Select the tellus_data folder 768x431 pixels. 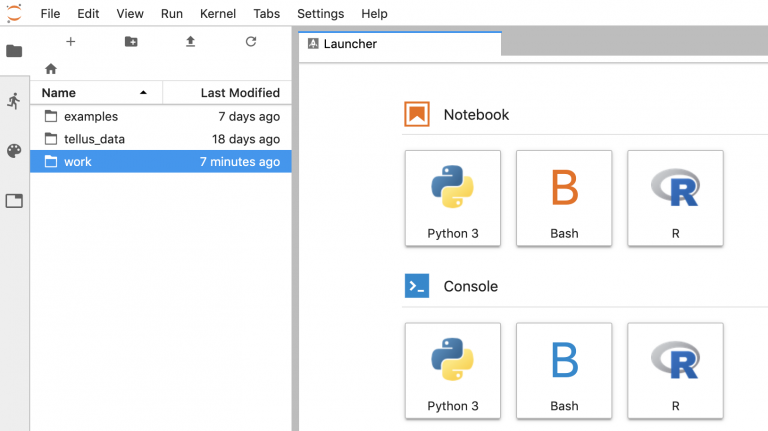point(161,139)
